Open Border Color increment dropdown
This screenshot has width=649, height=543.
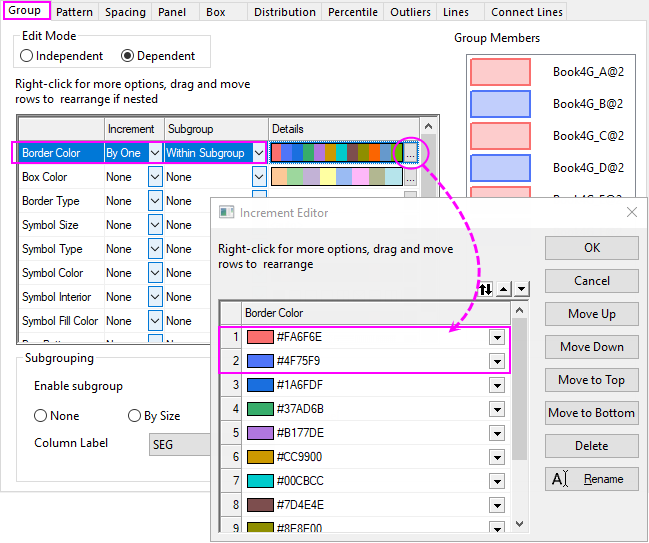click(x=155, y=153)
